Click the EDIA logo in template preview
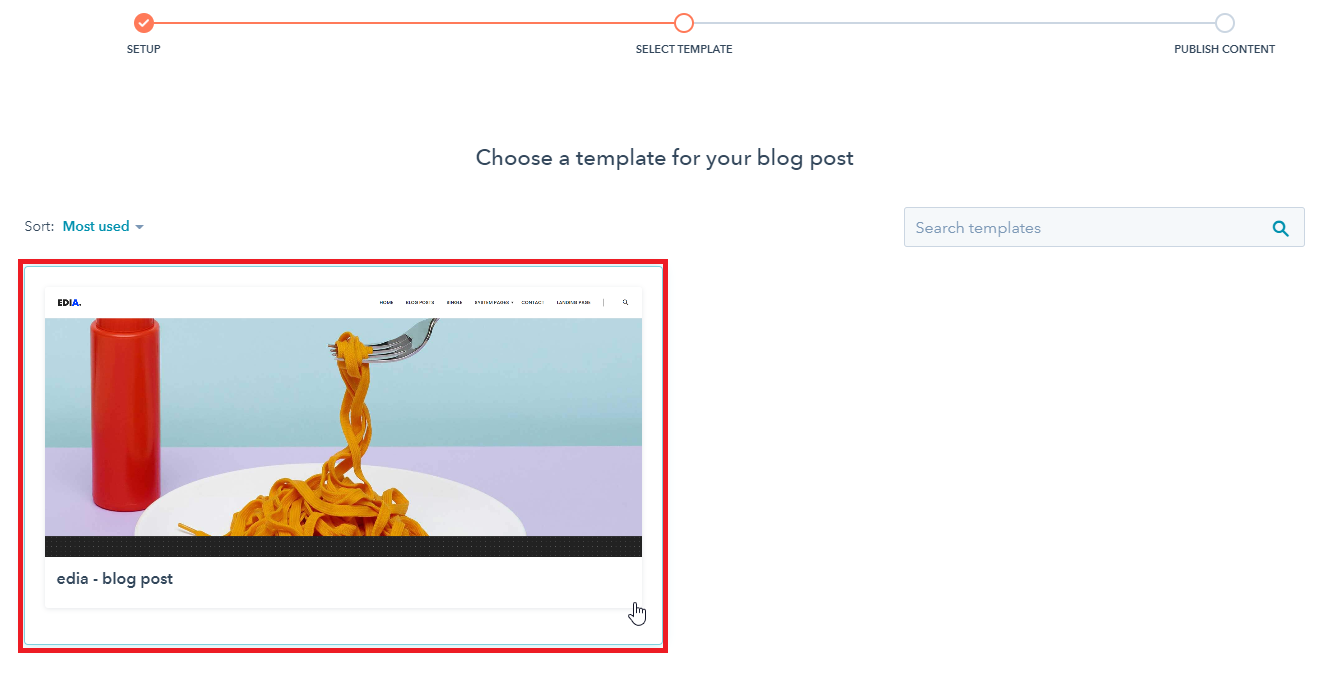This screenshot has width=1319, height=681. [x=69, y=302]
